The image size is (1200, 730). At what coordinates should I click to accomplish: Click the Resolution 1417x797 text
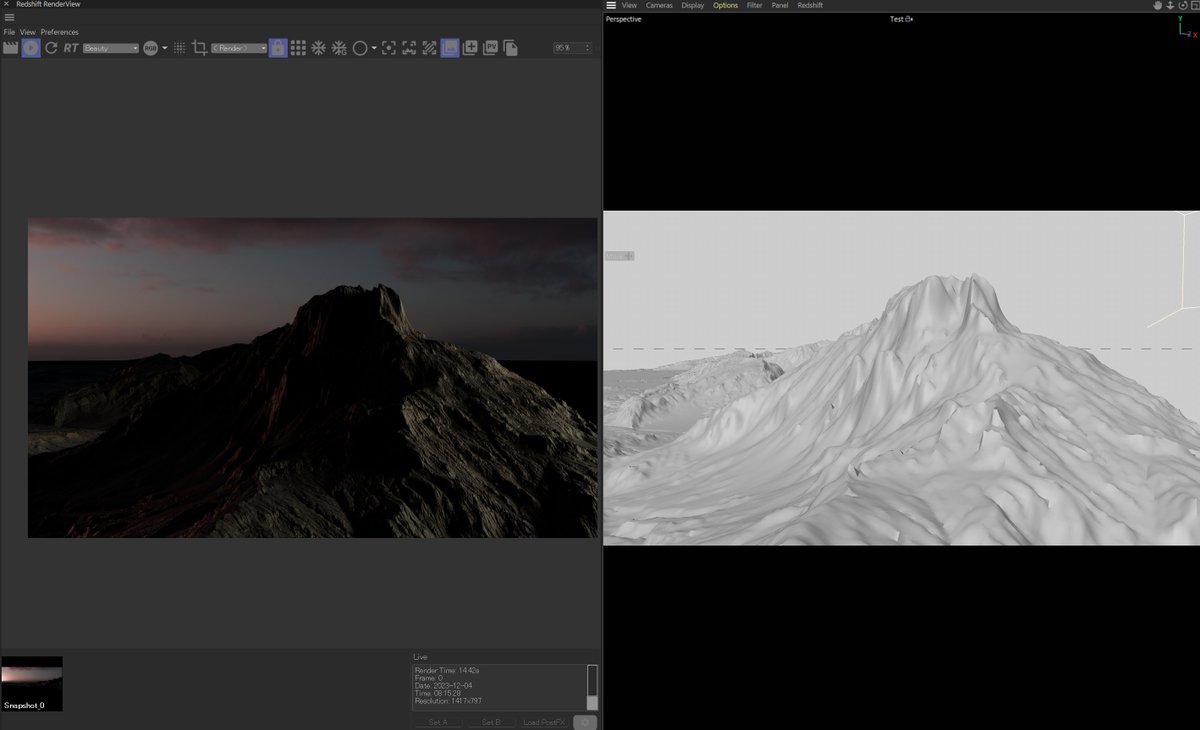(x=448, y=701)
